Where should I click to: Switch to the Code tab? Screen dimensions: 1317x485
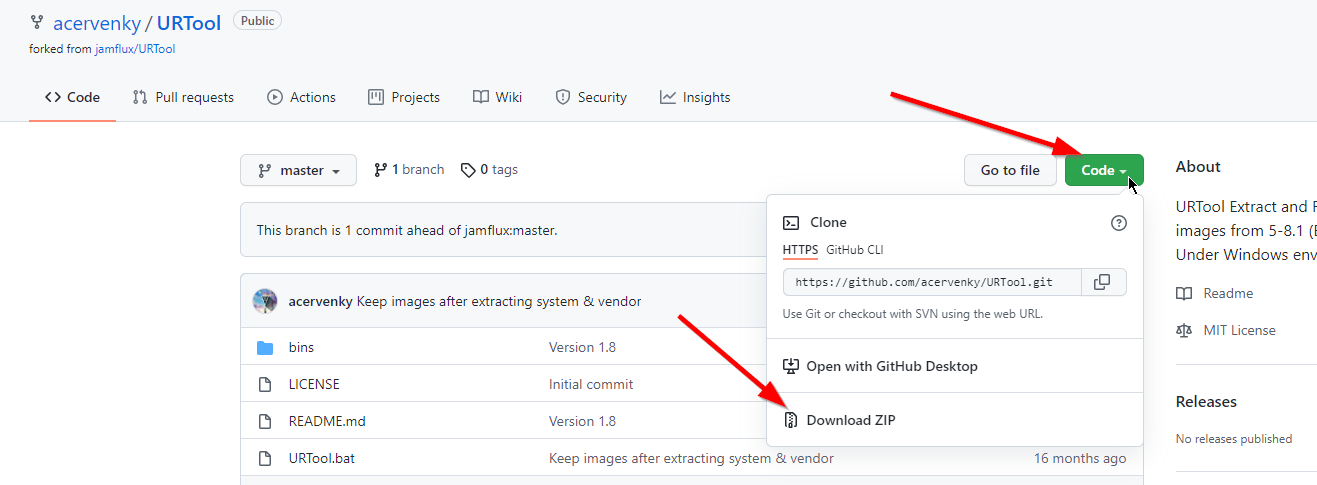coord(72,97)
